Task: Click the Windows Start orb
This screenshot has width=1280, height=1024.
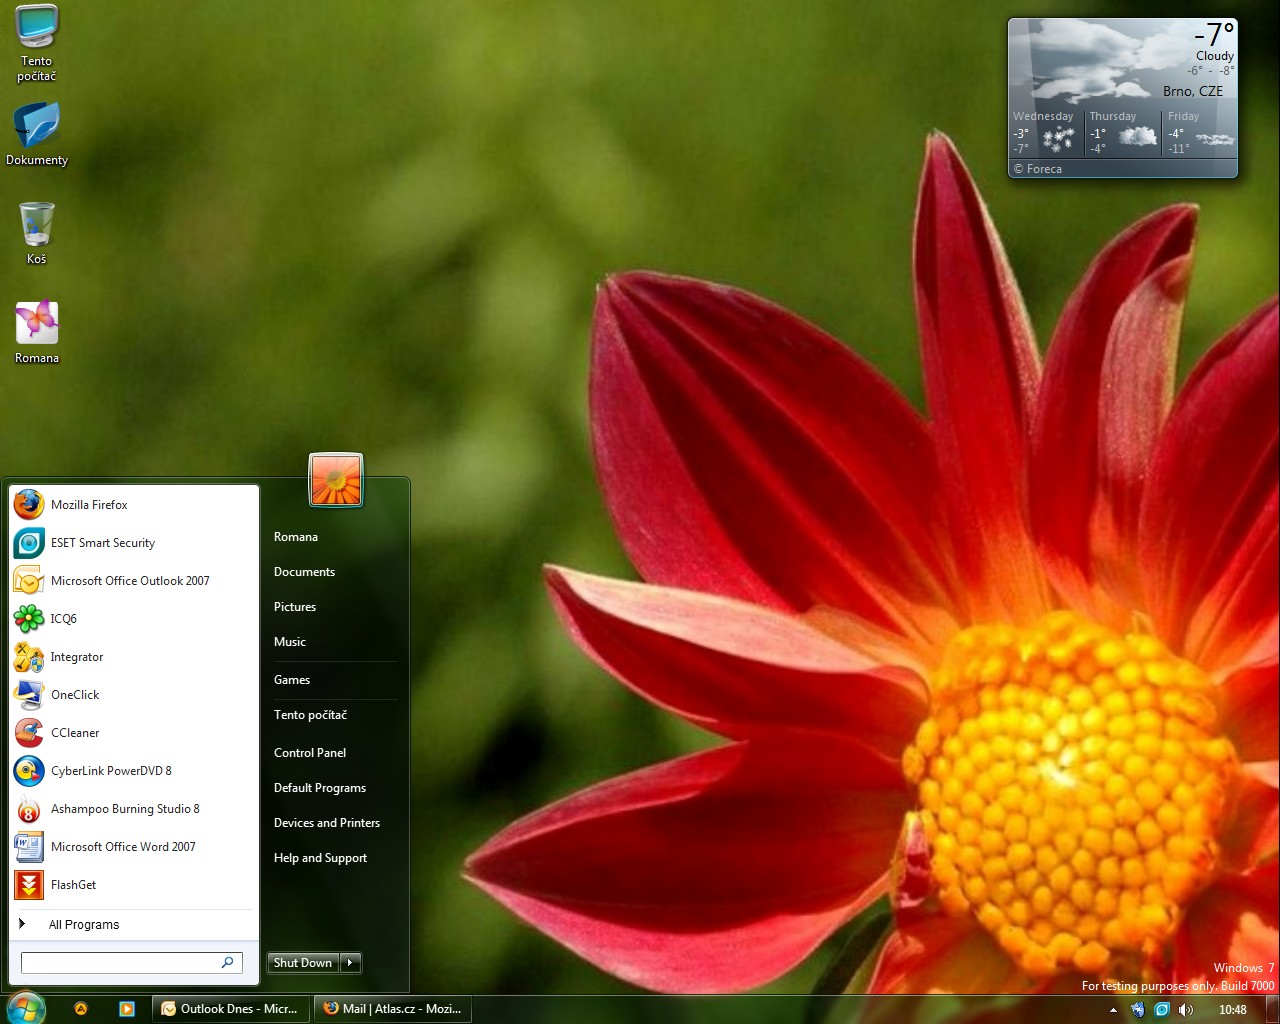Action: [24, 1008]
